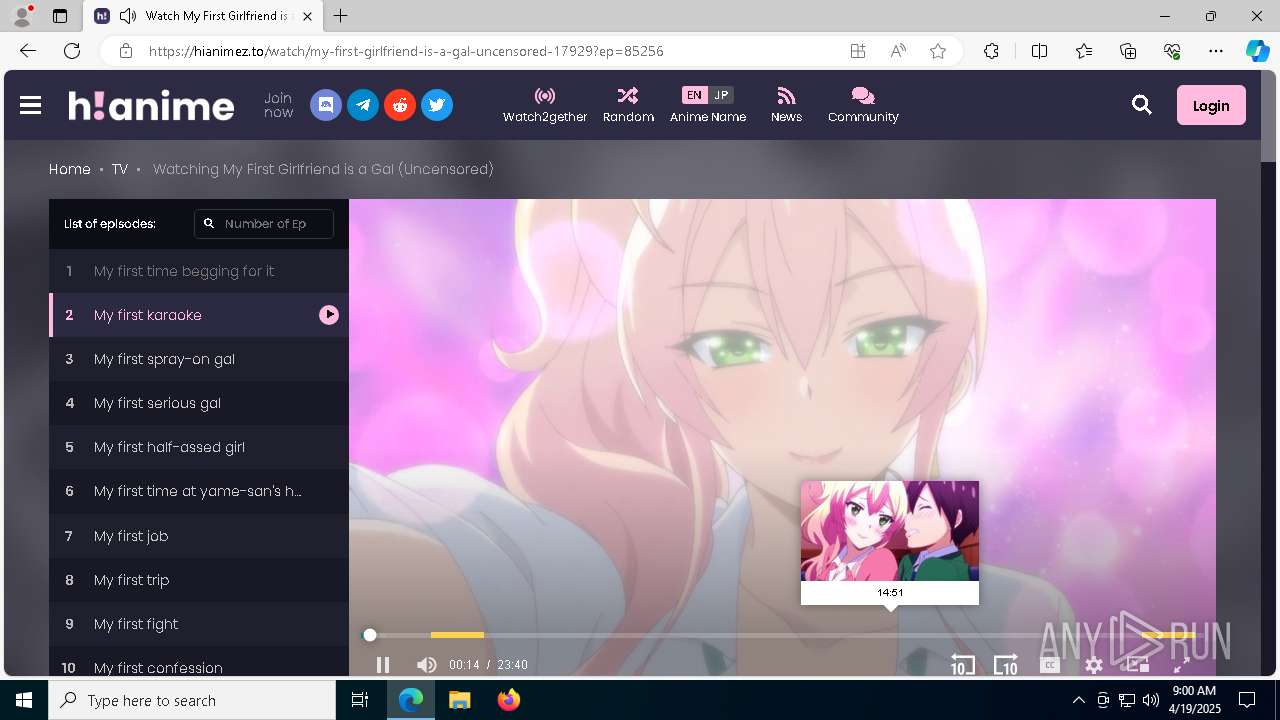Select episode 4 My first serious gal
The width and height of the screenshot is (1280, 720).
[199, 403]
